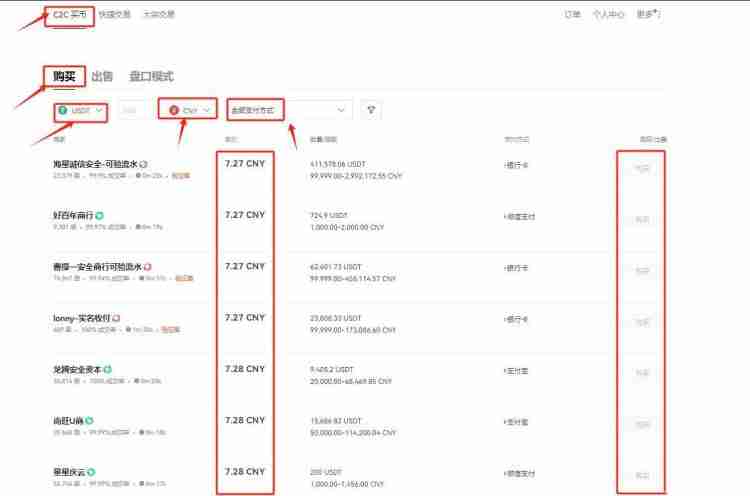Screen dimensions: 750x496
Task: Open the 个人中心 link
Action: 608,15
